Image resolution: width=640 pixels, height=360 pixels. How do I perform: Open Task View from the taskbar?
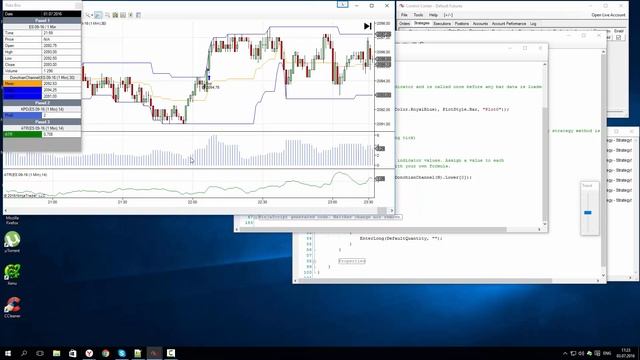[40, 353]
